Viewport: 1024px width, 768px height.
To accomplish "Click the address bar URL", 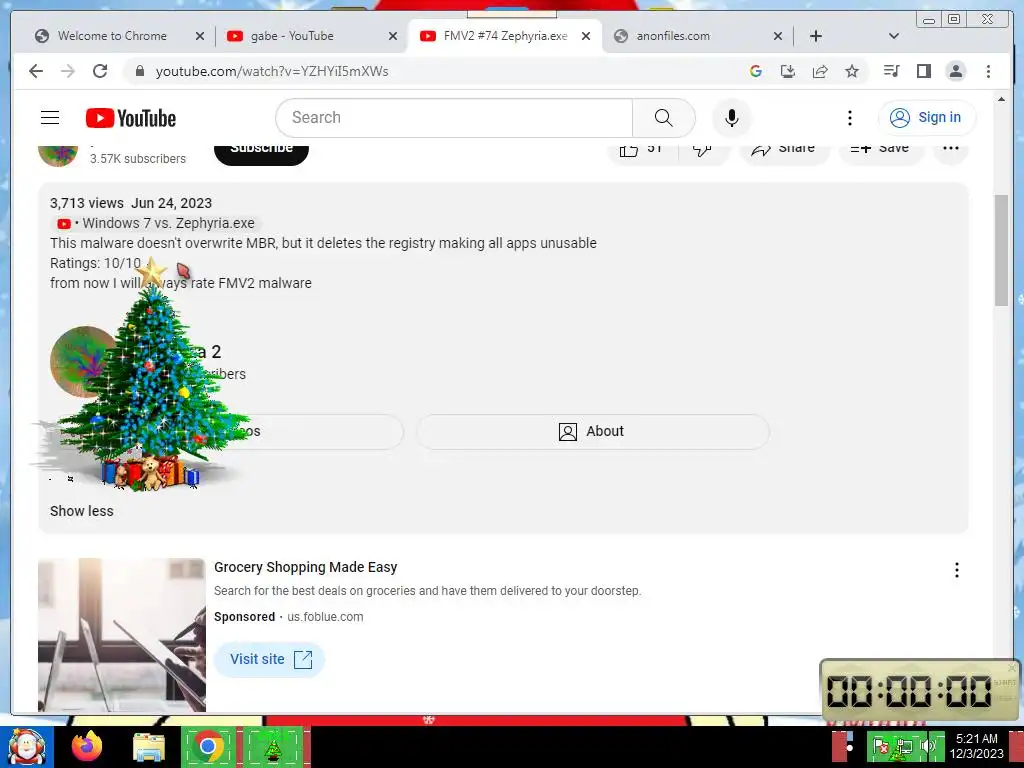I will pos(272,71).
